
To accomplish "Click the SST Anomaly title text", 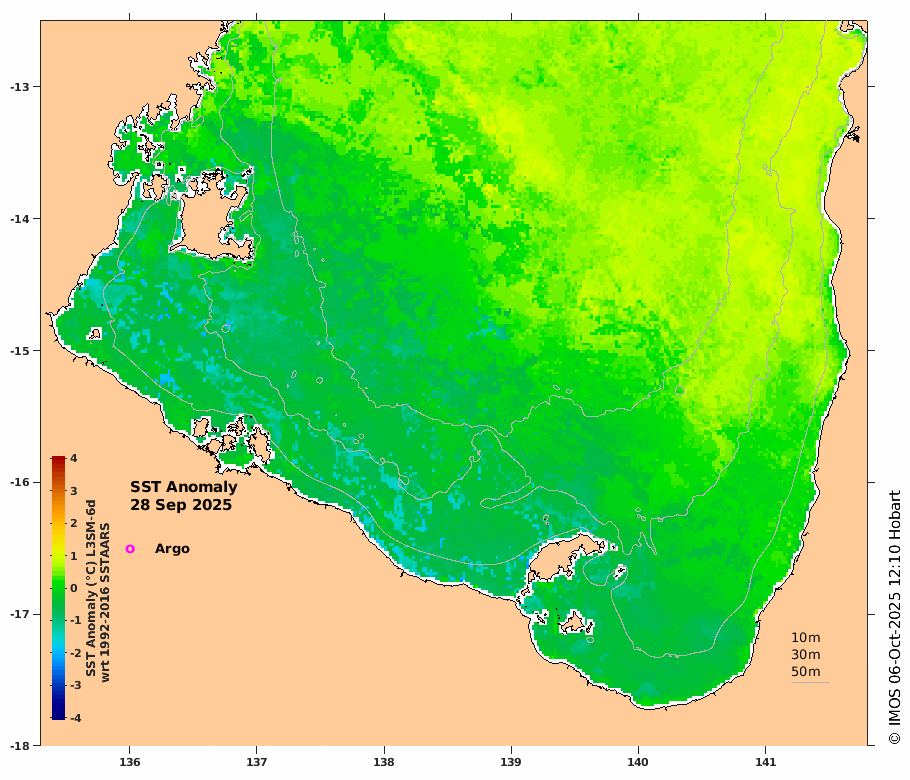I will (x=183, y=487).
